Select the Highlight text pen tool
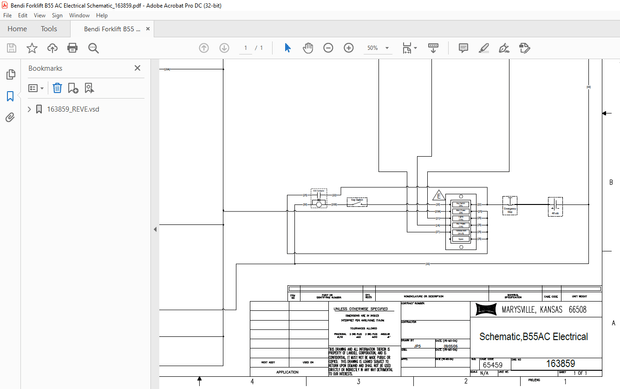Viewport: 620px width, 389px height. (x=484, y=48)
